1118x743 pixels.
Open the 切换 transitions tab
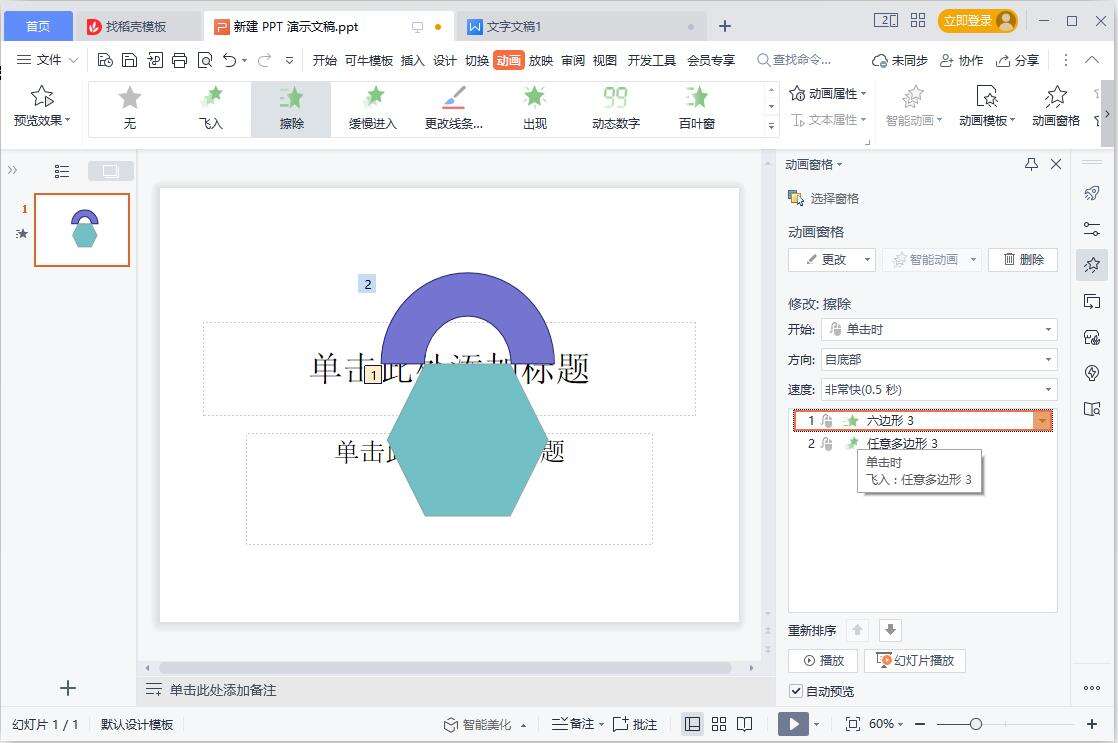(x=476, y=61)
